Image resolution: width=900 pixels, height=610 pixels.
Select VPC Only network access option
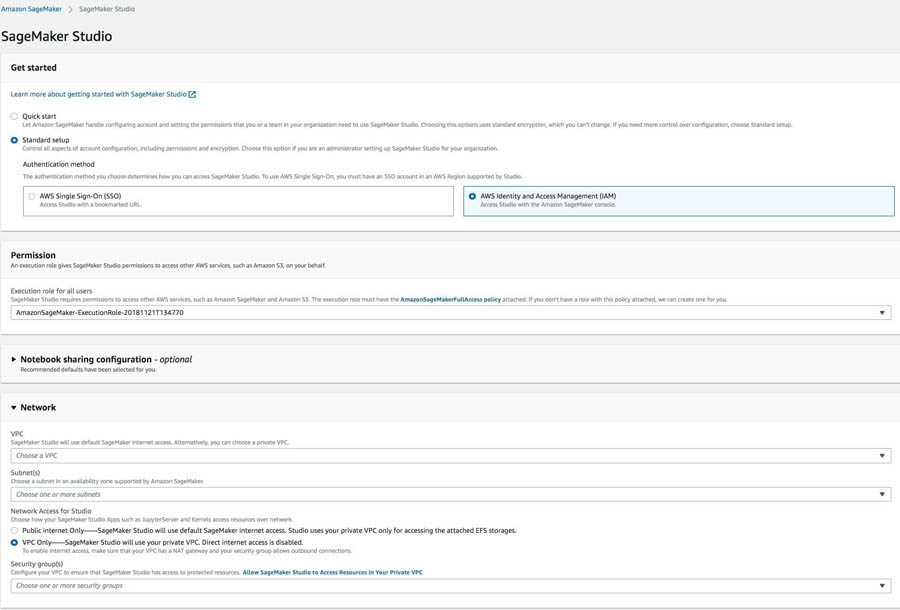tap(14, 542)
